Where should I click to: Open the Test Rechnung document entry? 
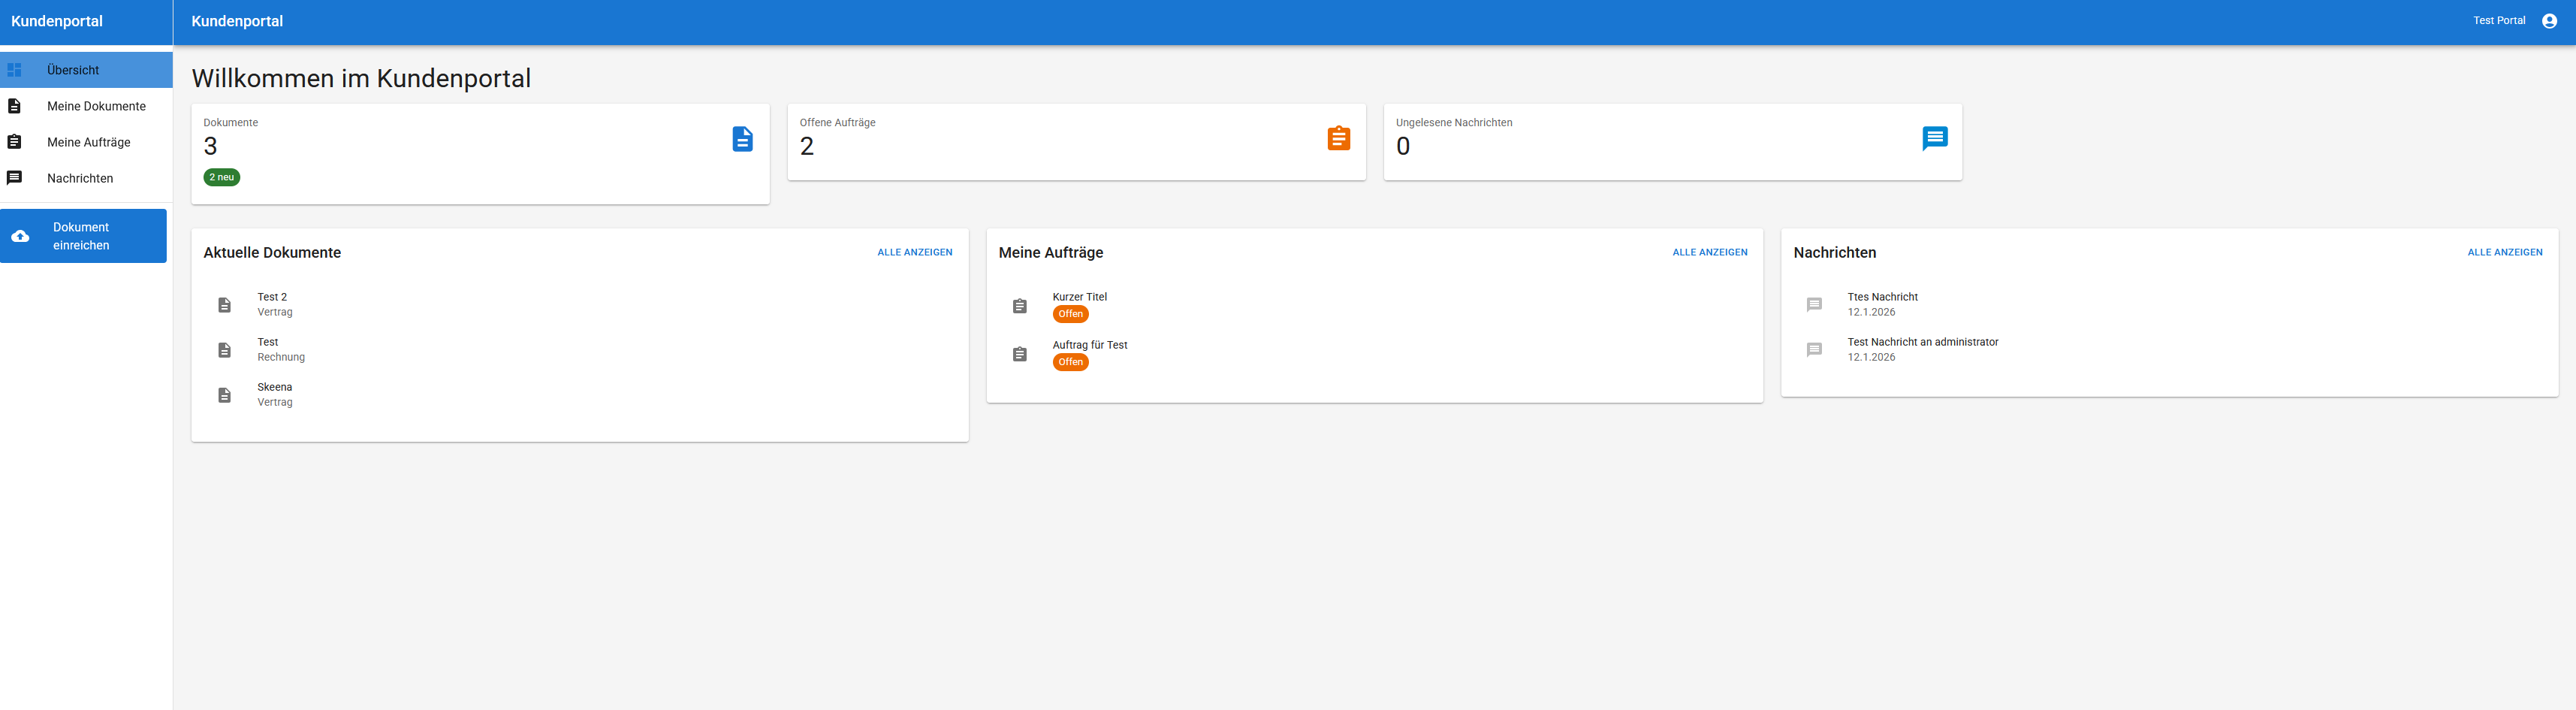tap(280, 349)
